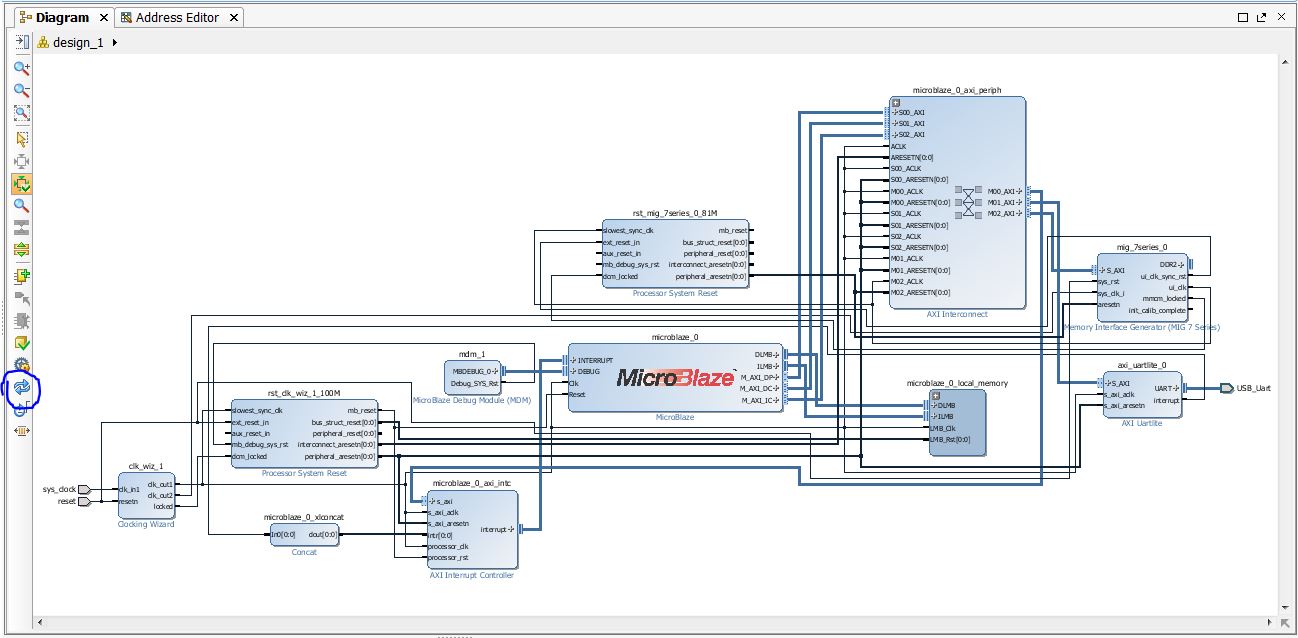This screenshot has height=638, width=1298.
Task: Click the Memory Interface Generator label
Action: click(x=1141, y=327)
